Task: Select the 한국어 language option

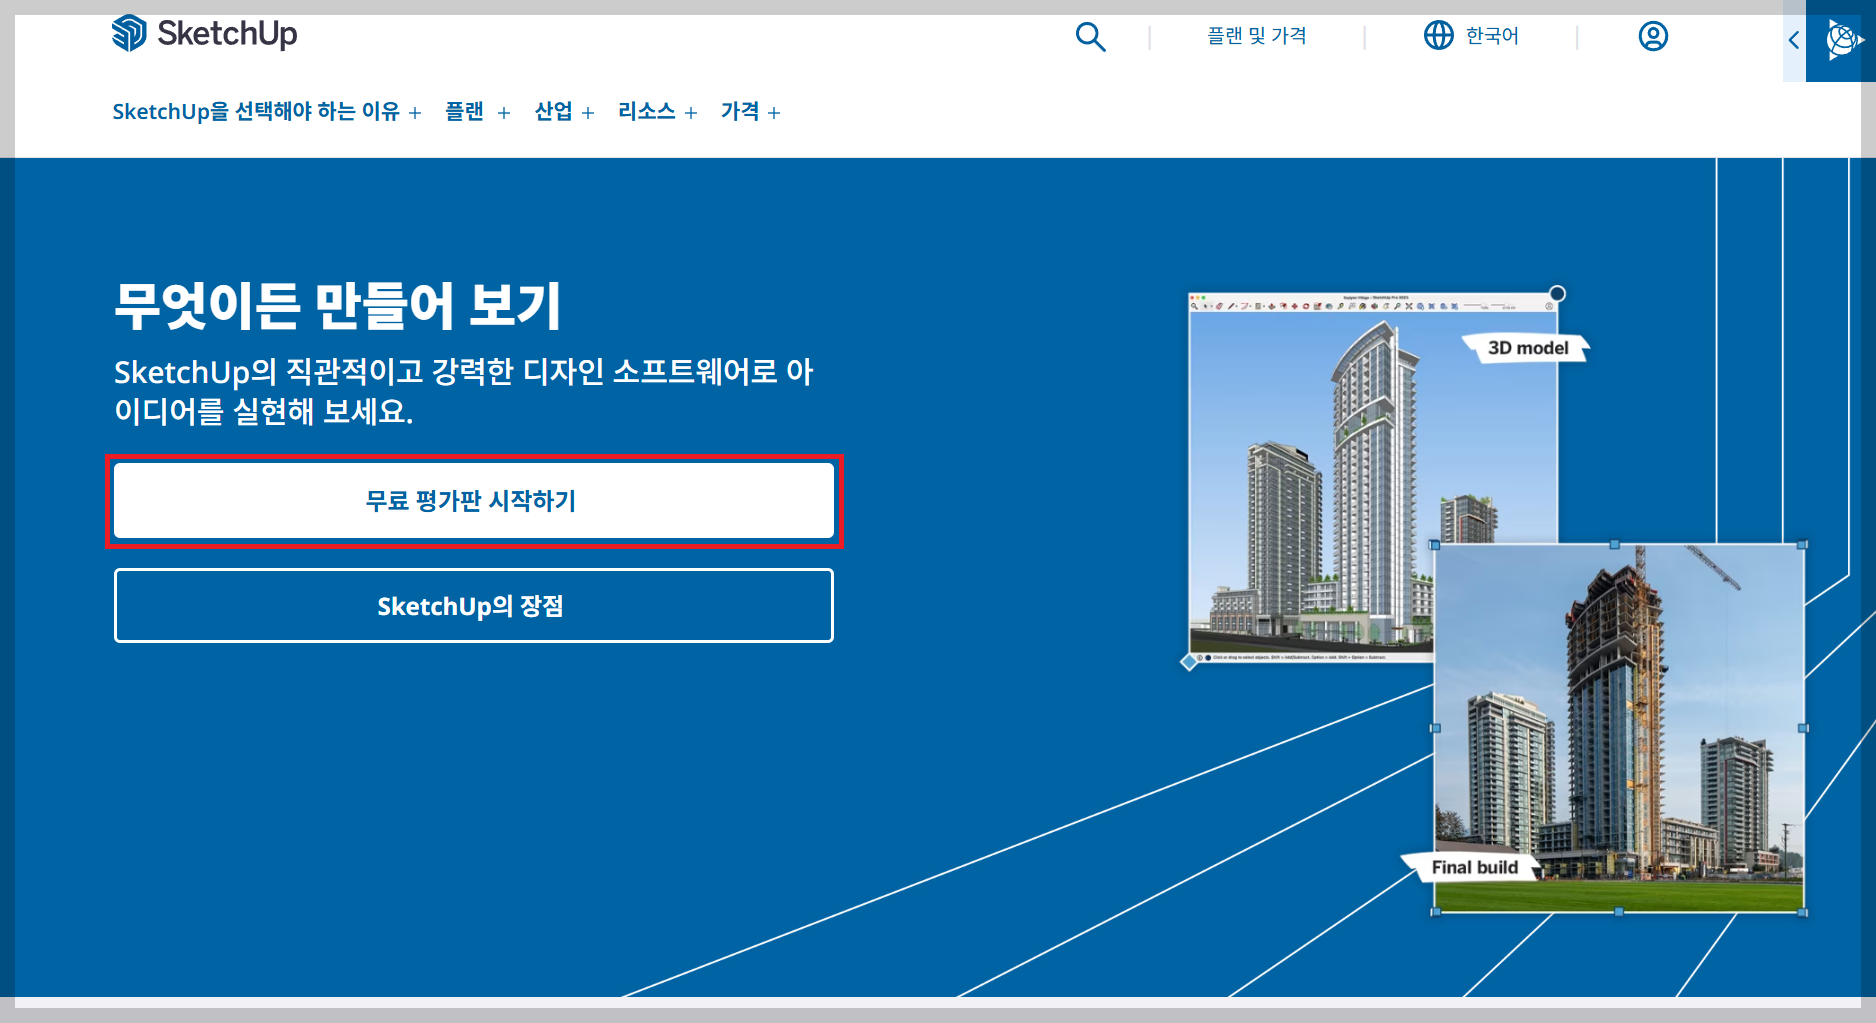Action: tap(1492, 36)
